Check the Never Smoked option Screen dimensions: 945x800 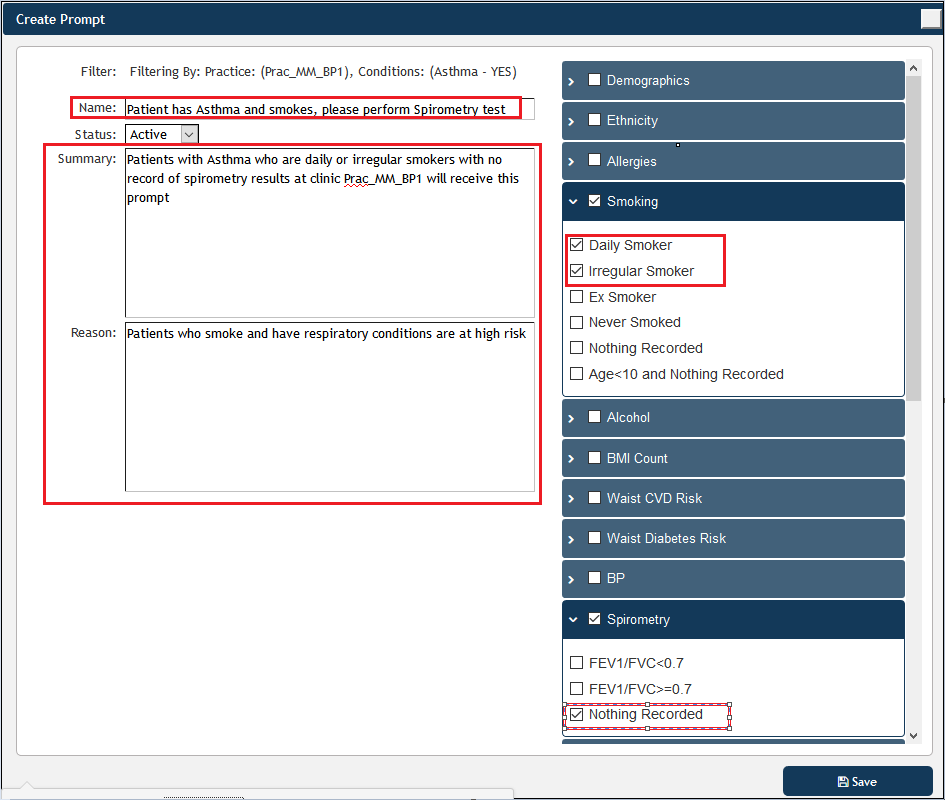(577, 323)
